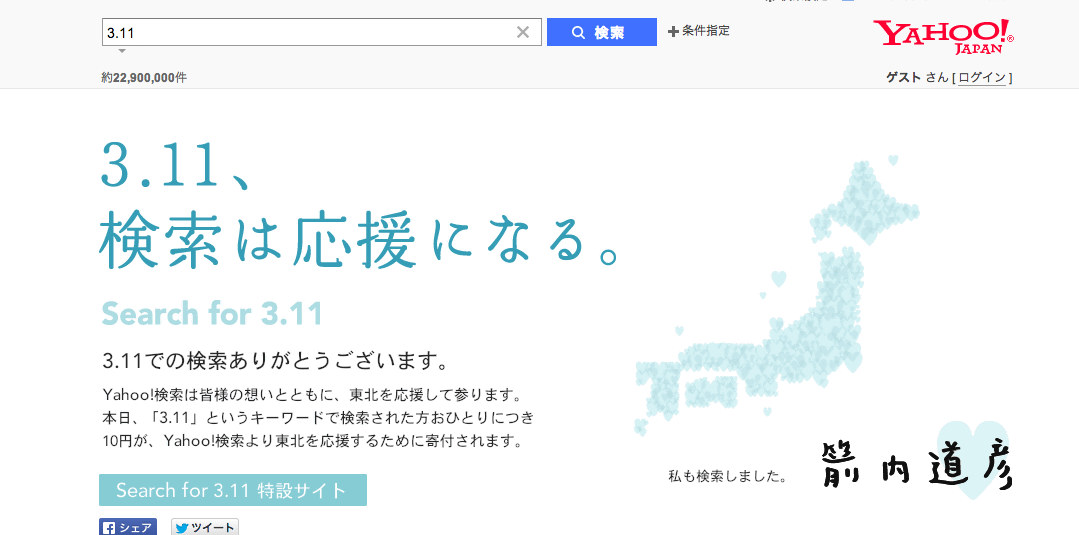The width and height of the screenshot is (1079, 535).
Task: Click the 'ゲスト さん' user label
Action: click(917, 78)
